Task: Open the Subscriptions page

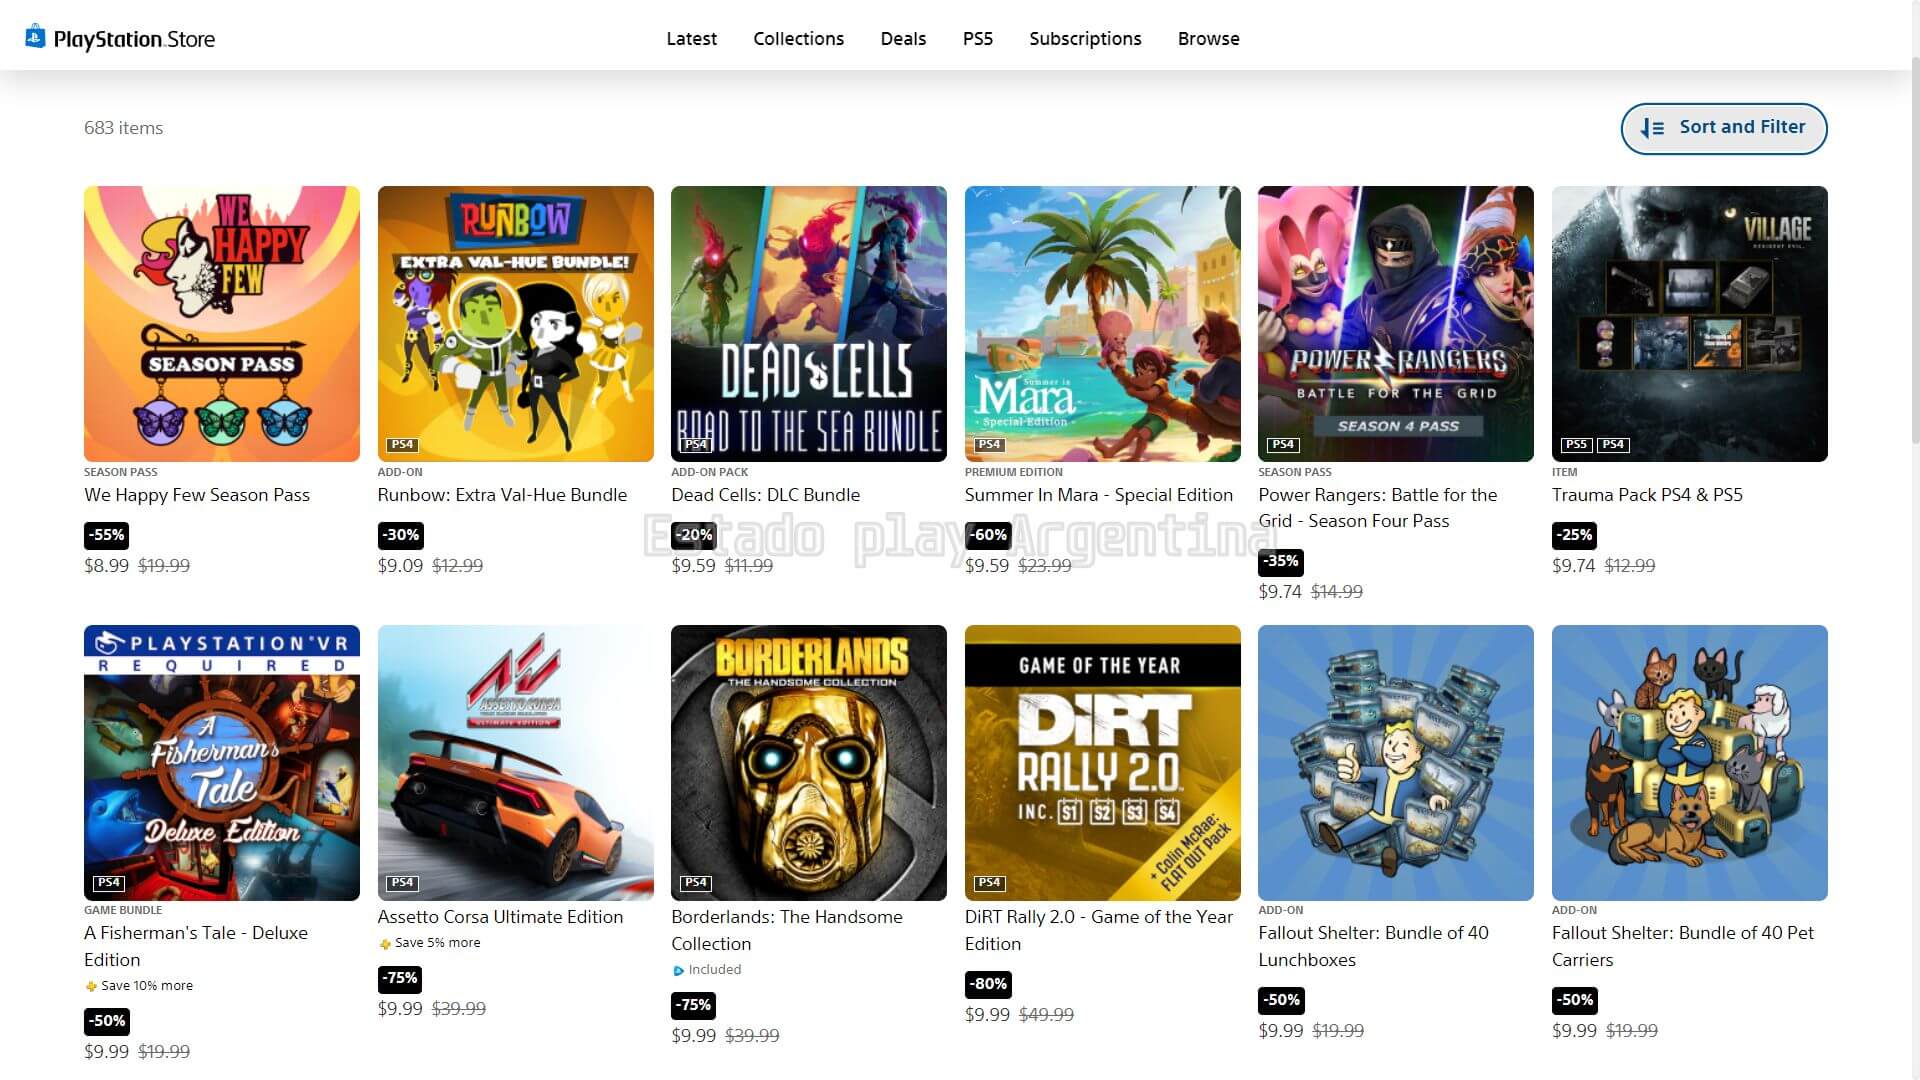Action: [x=1085, y=38]
